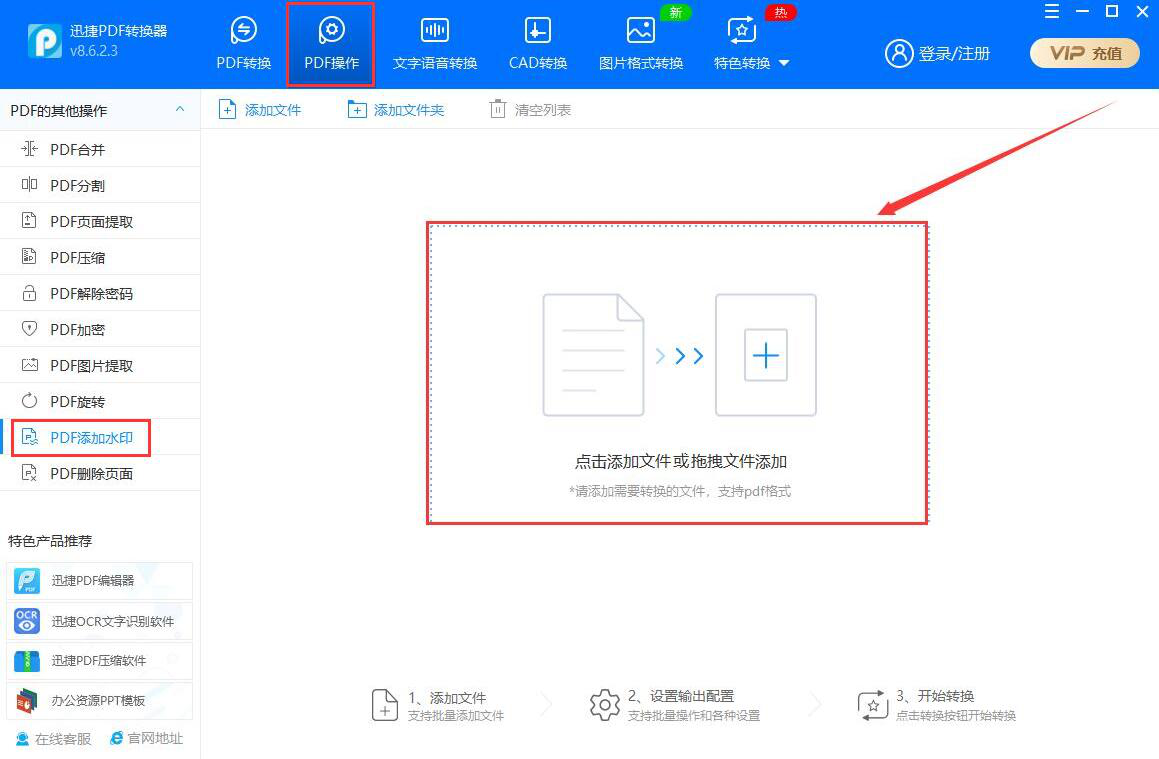
Task: Click the plus box to add file
Action: [766, 355]
